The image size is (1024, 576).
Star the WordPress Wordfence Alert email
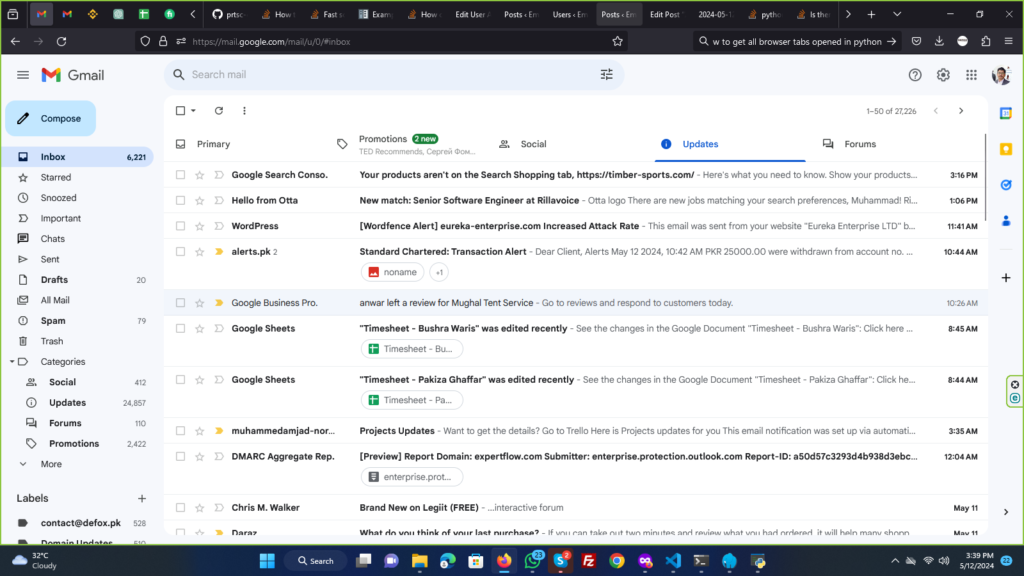point(200,226)
